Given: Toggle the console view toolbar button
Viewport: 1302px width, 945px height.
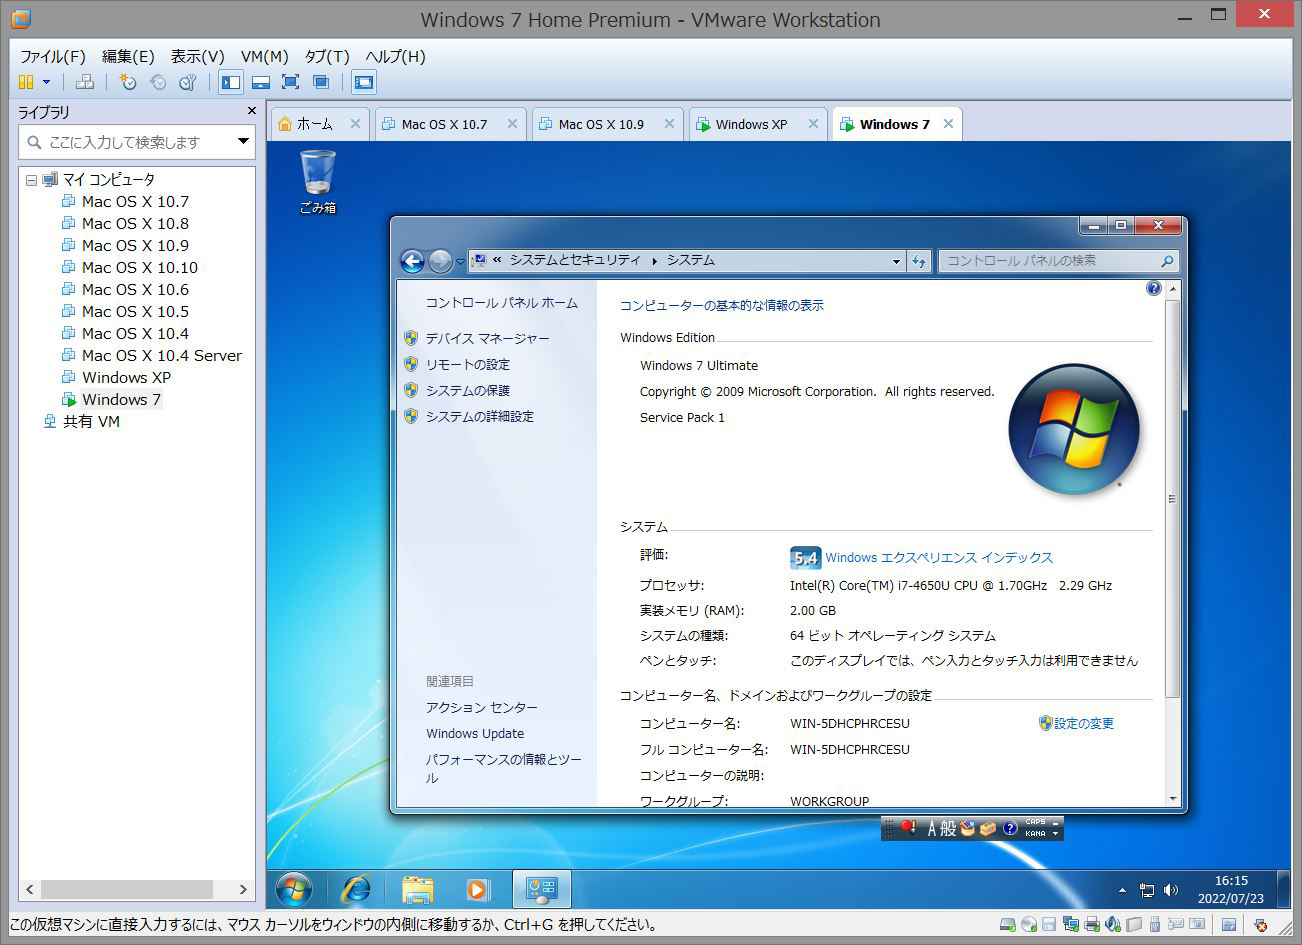Looking at the screenshot, I should (364, 82).
